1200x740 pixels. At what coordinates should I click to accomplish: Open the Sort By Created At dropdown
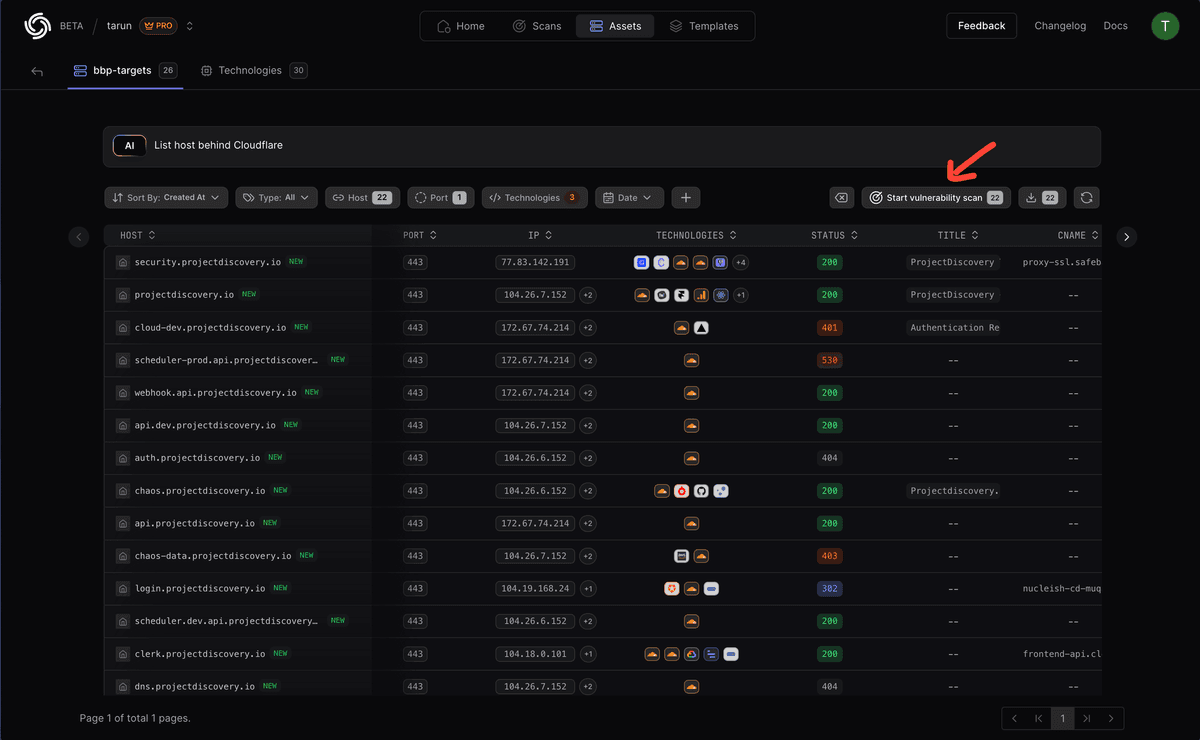click(165, 197)
